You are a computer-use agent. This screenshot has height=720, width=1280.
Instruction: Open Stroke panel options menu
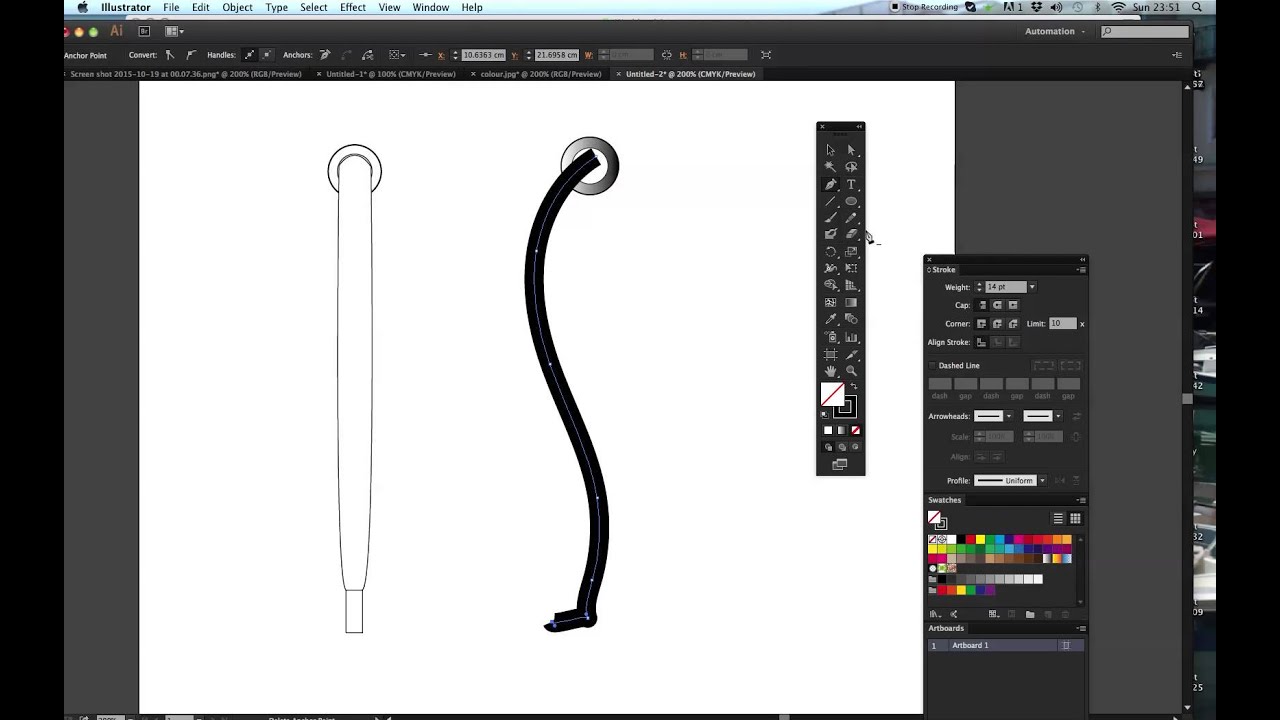tap(1081, 270)
